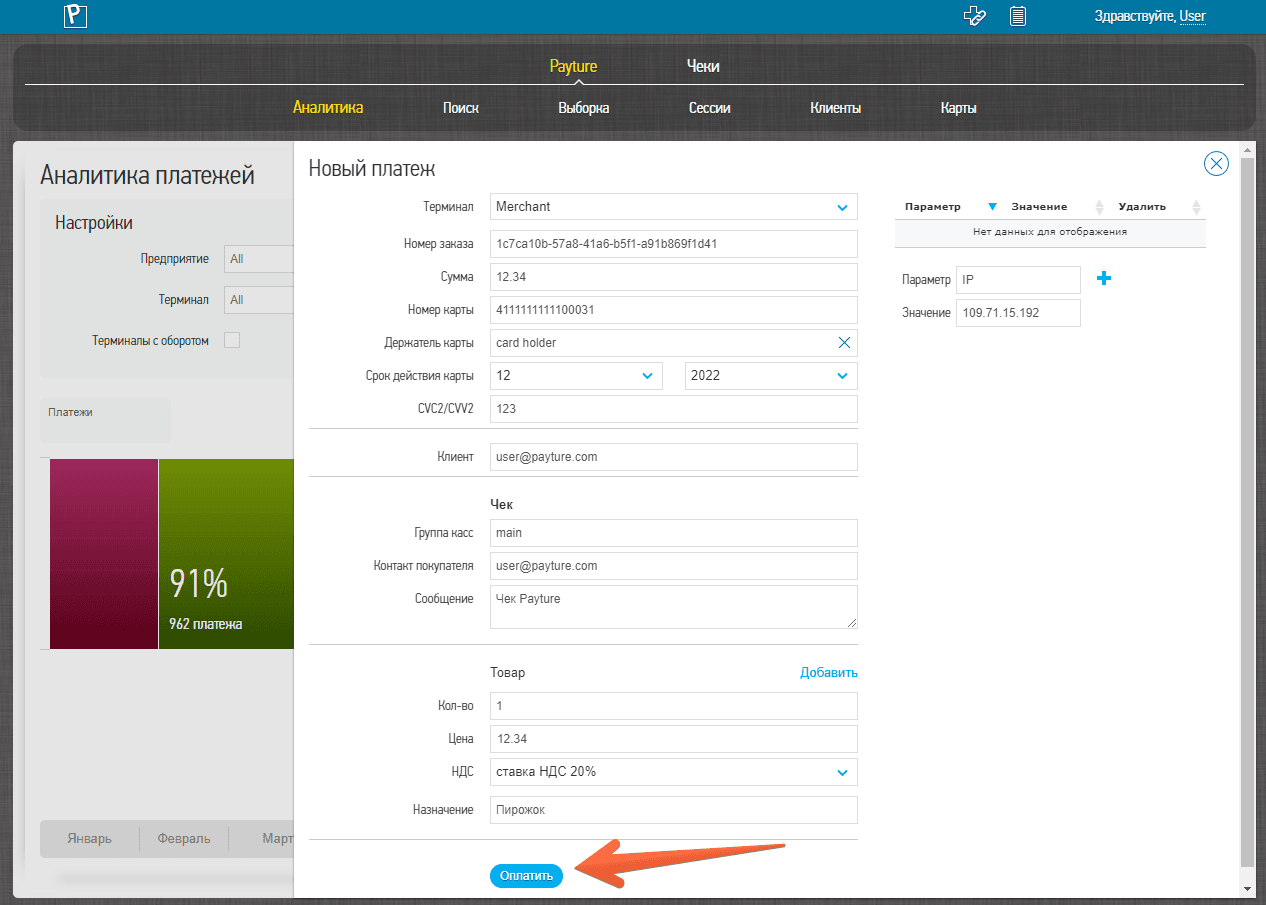This screenshot has width=1266, height=905.
Task: Open the Сессии menu item
Action: [710, 108]
